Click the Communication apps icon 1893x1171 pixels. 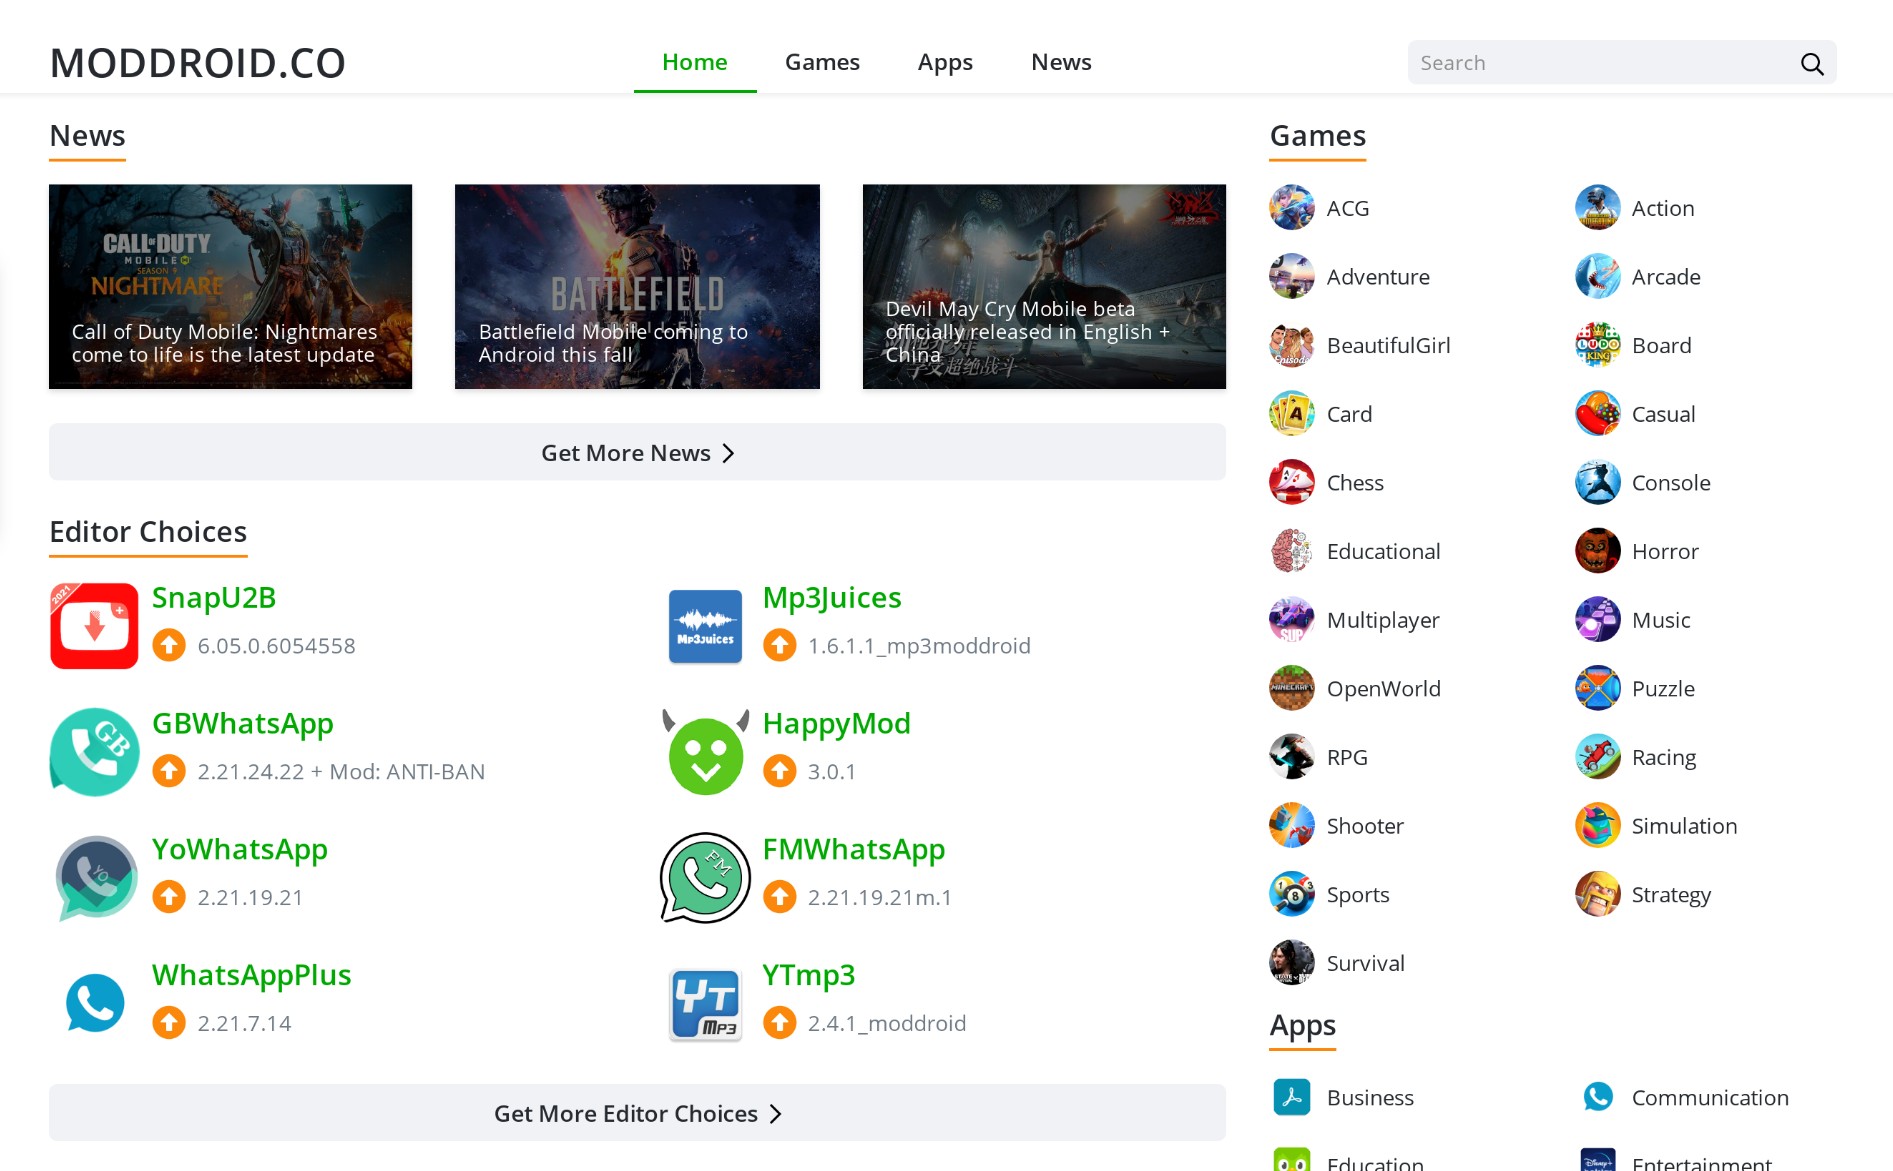[1597, 1097]
